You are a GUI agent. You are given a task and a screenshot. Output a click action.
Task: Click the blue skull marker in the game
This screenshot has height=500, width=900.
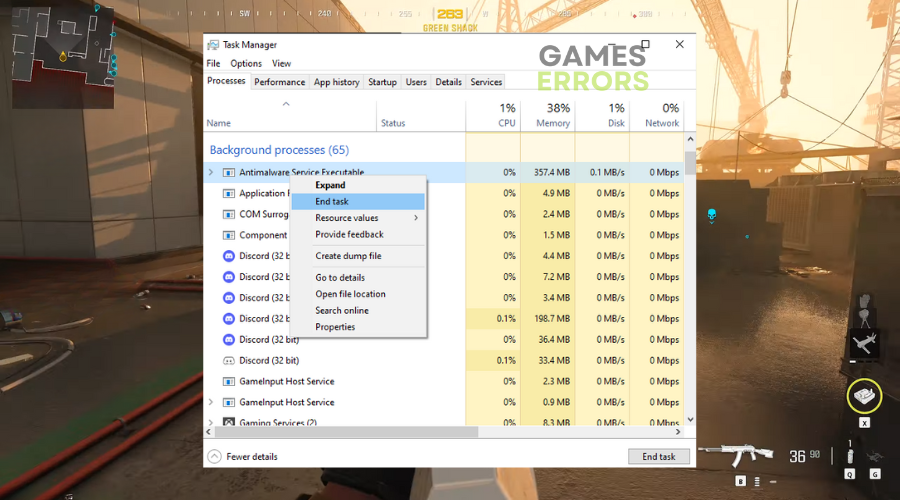point(712,216)
